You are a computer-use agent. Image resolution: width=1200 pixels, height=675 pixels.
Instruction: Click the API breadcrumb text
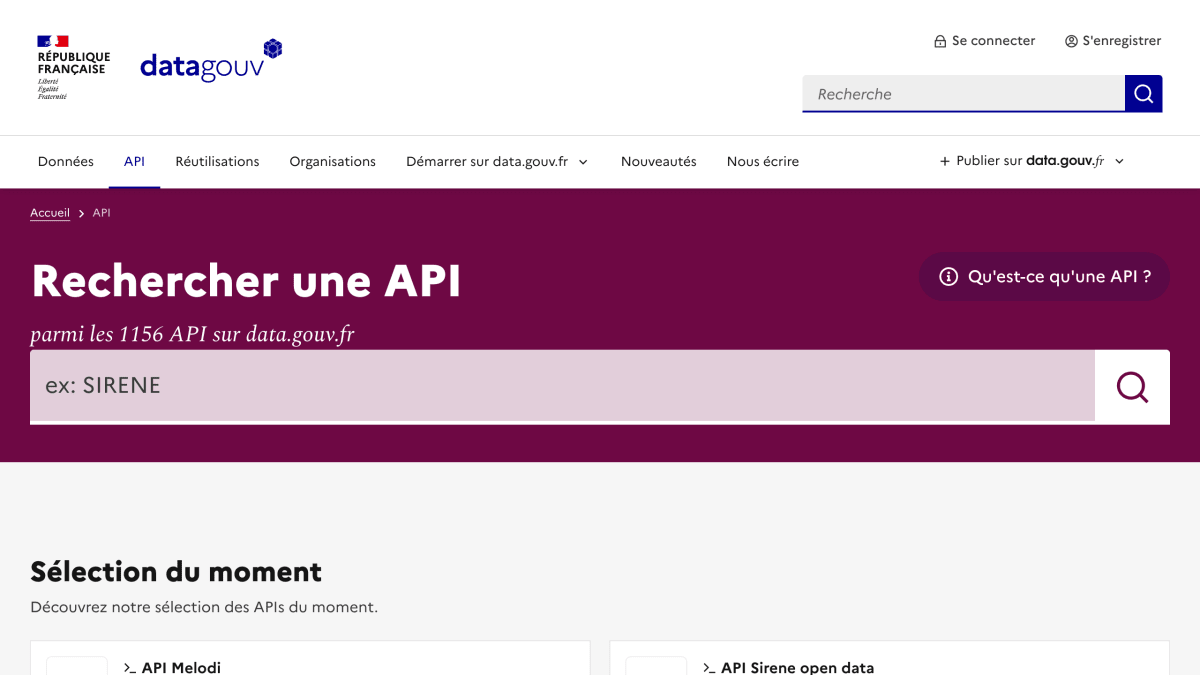click(x=102, y=213)
